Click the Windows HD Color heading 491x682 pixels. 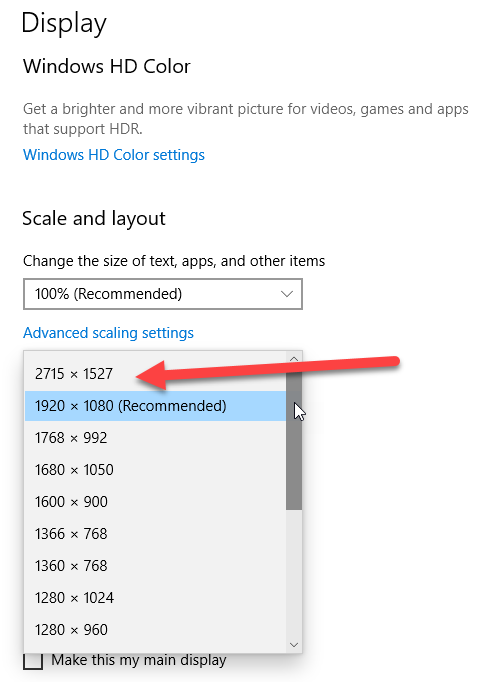[x=107, y=67]
